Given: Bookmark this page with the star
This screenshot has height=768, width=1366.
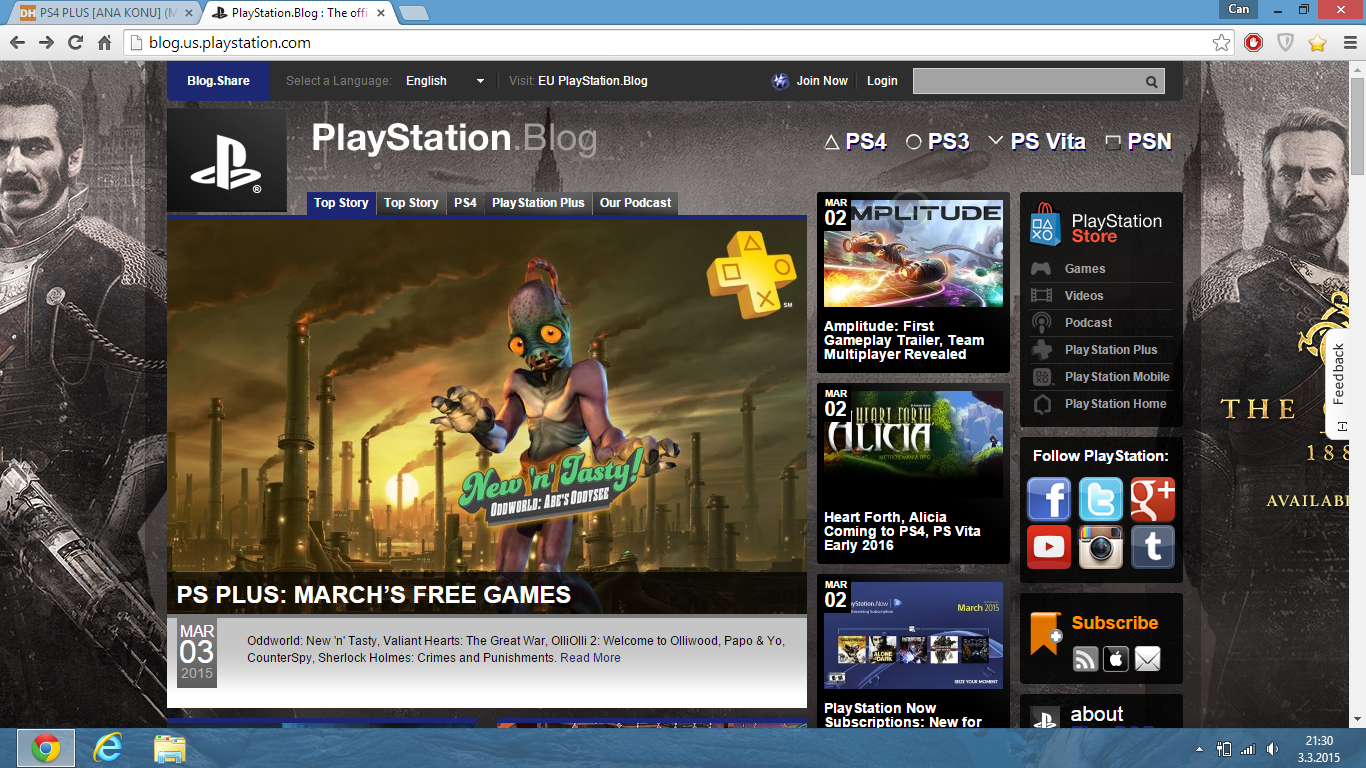Looking at the screenshot, I should pyautogui.click(x=1221, y=43).
